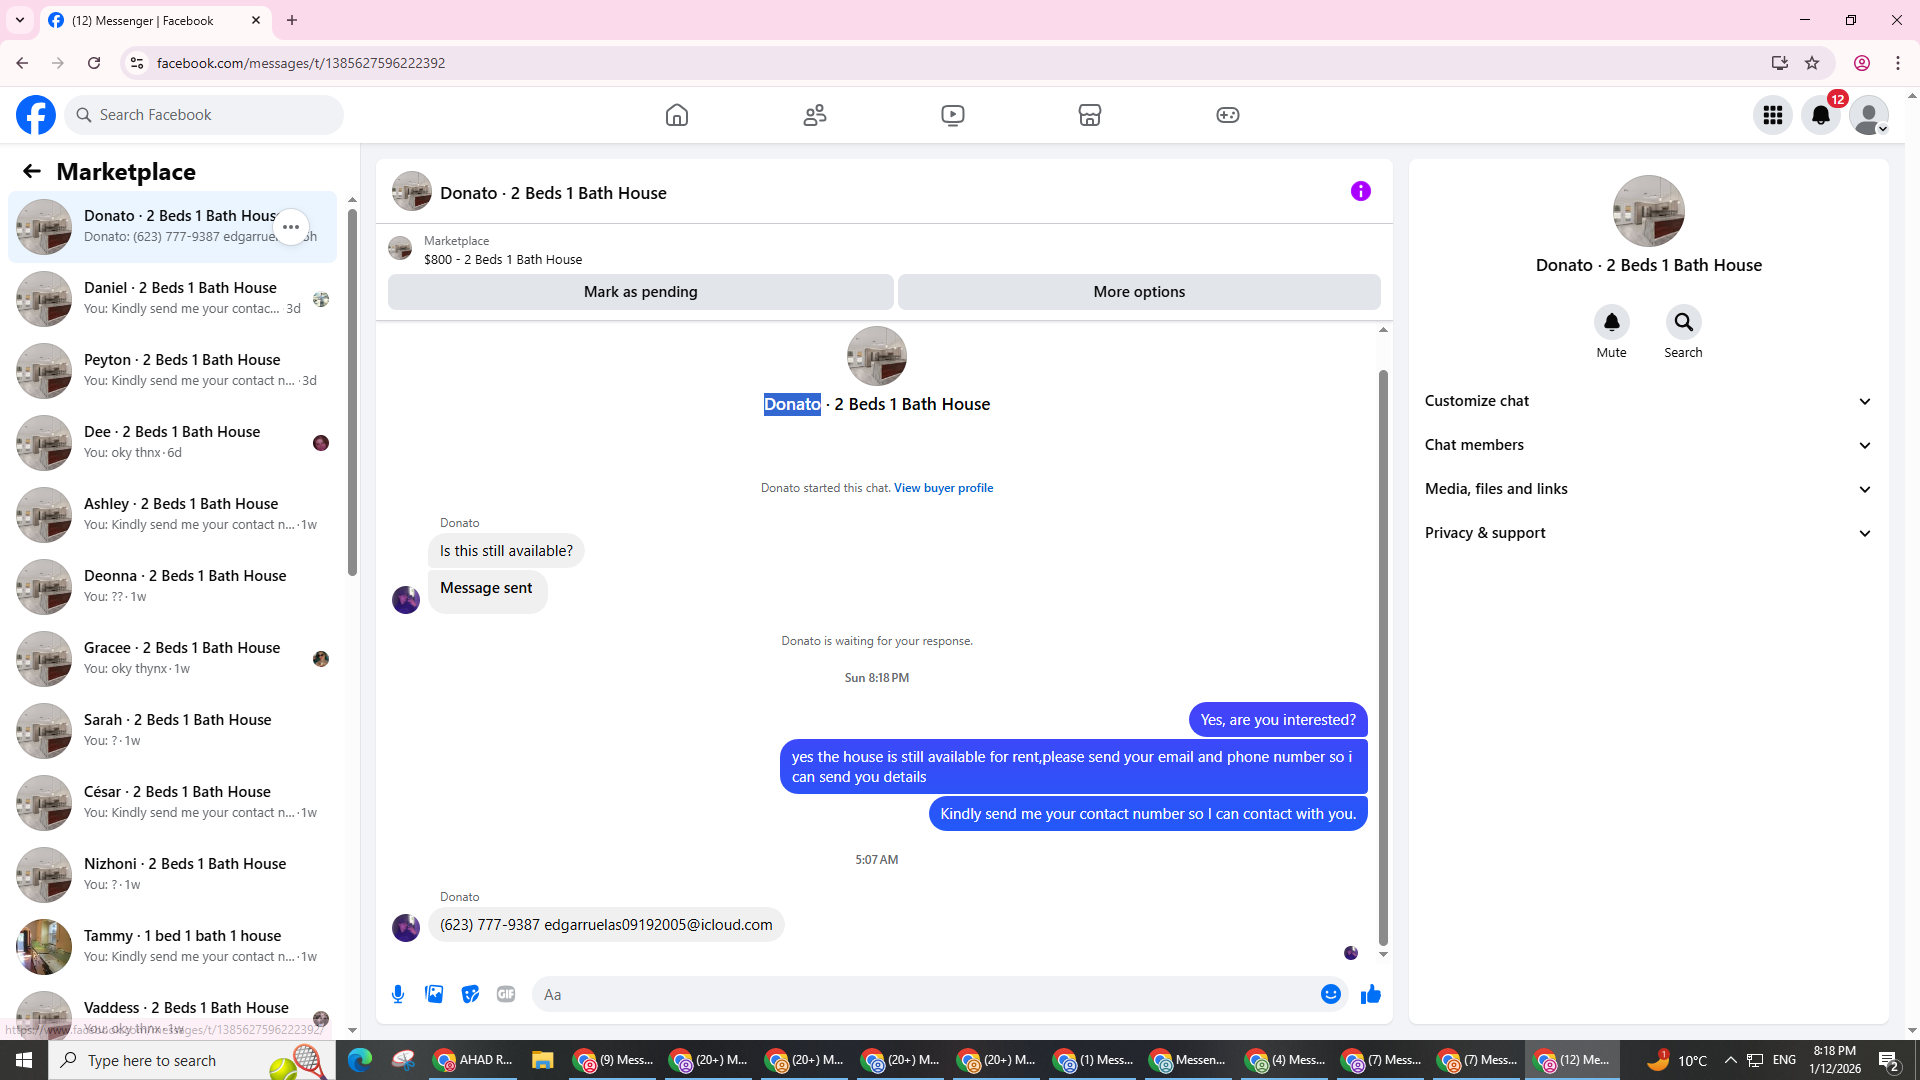Click the Mark as pending button

pyautogui.click(x=640, y=292)
